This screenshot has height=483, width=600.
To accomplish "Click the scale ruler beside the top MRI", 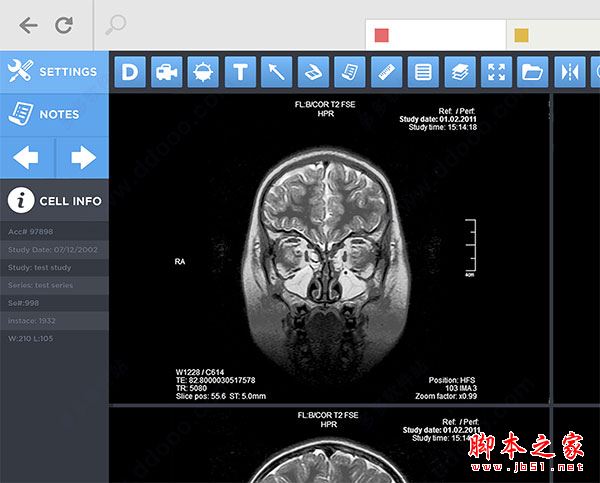I will pos(471,248).
